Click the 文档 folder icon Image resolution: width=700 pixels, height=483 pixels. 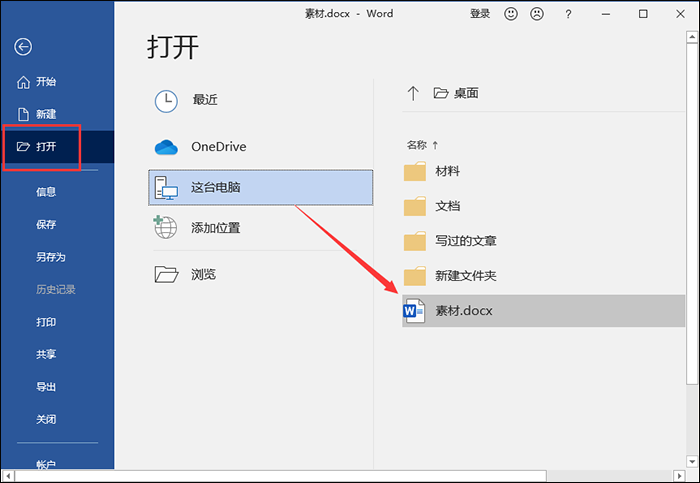point(415,206)
